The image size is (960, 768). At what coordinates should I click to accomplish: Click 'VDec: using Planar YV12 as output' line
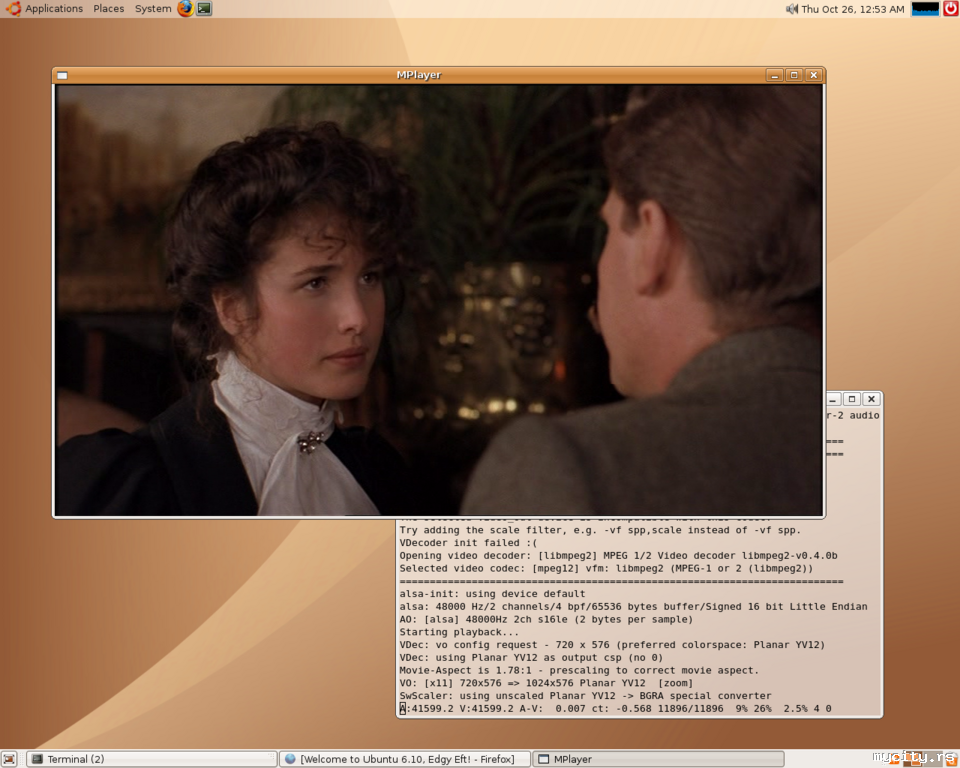coord(531,657)
